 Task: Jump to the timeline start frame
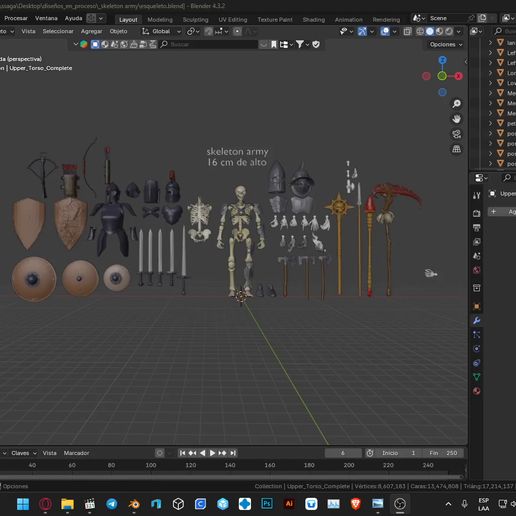(182, 453)
